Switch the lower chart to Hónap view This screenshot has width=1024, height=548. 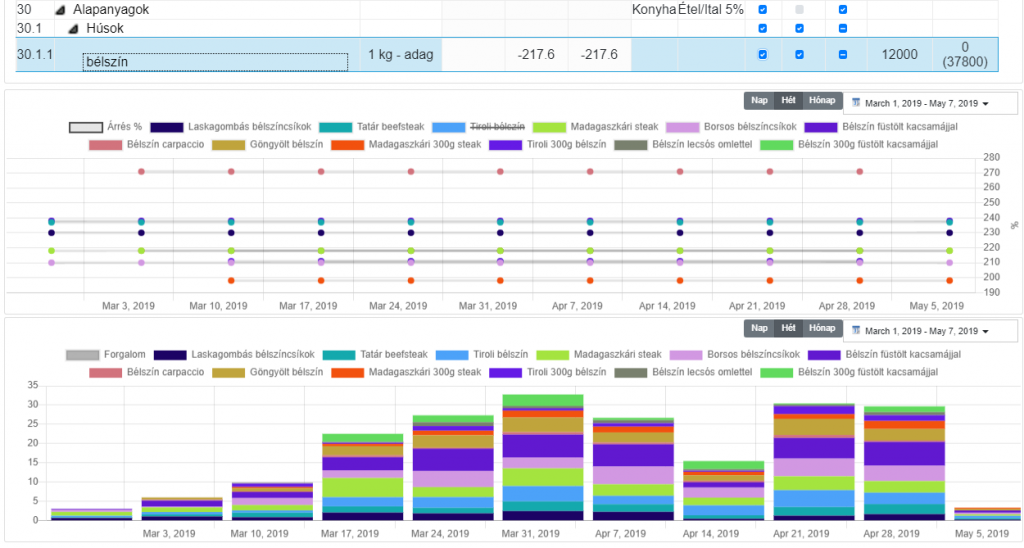point(821,329)
